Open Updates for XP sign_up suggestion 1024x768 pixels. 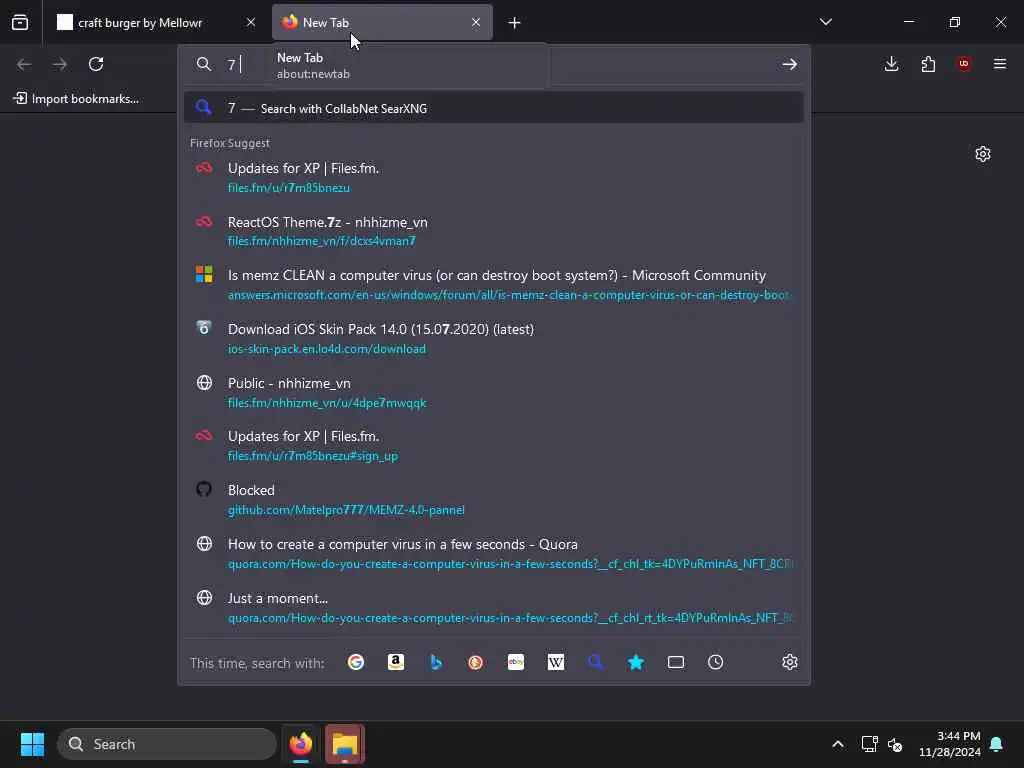pos(494,445)
